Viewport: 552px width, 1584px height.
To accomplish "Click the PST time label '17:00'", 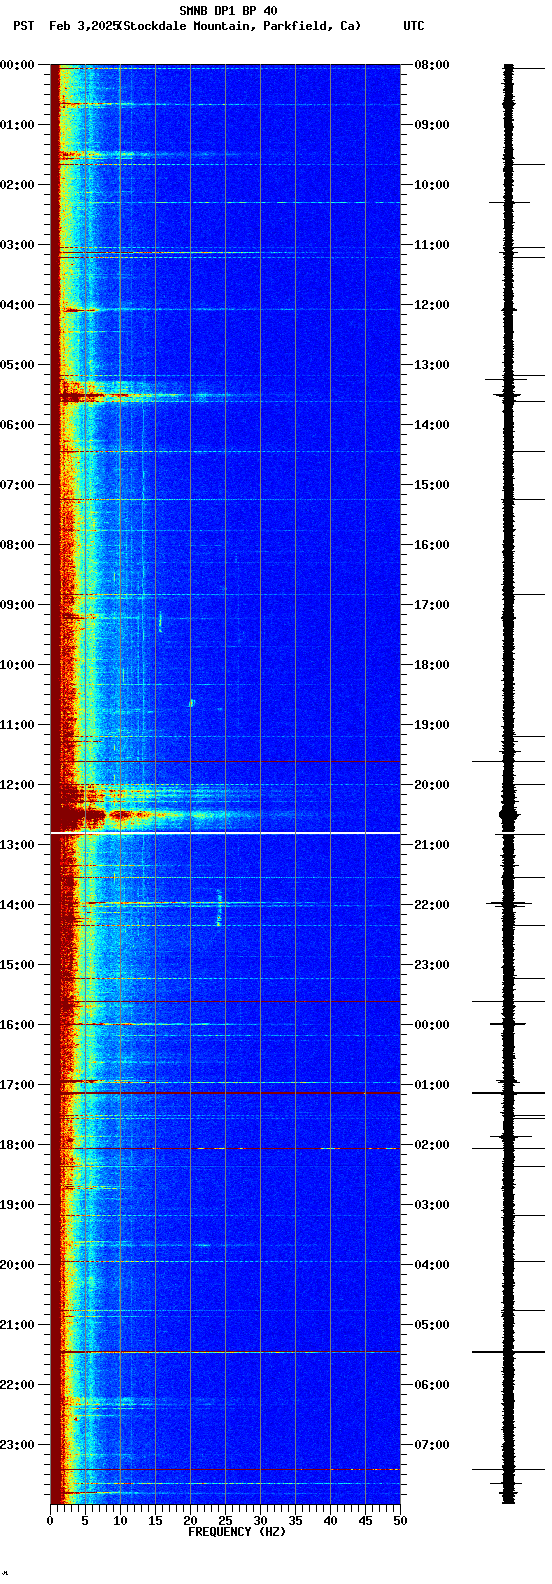I will [17, 1085].
